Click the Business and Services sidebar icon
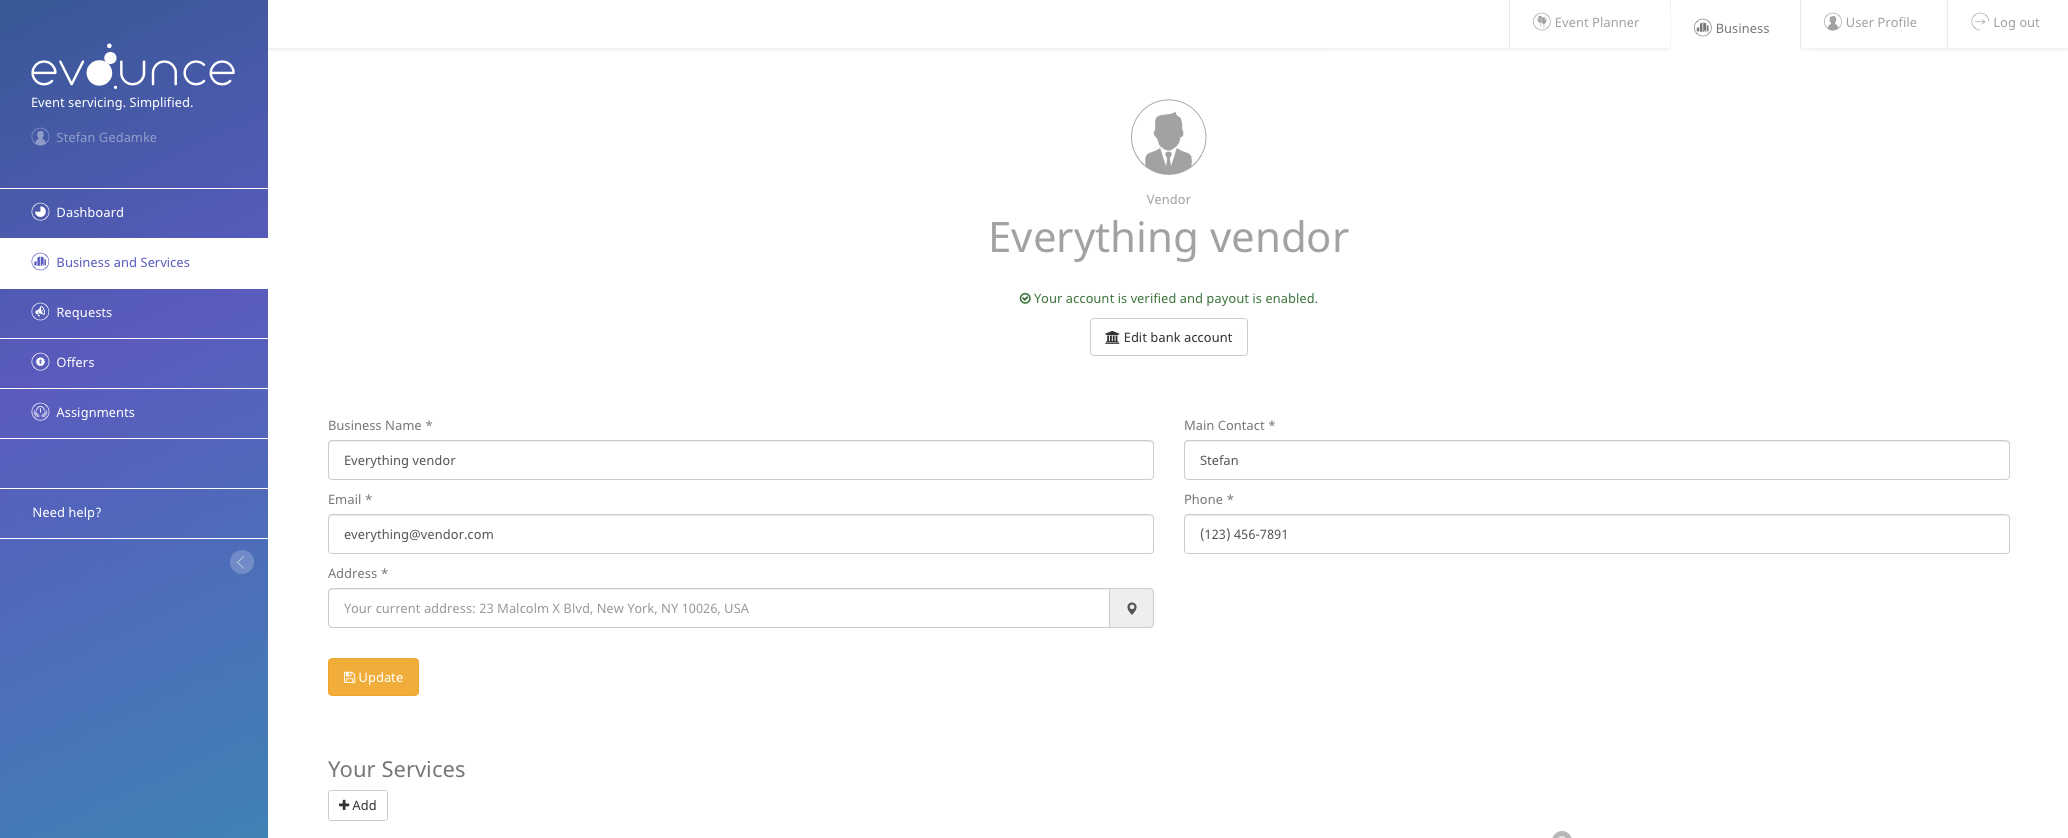2068x838 pixels. coord(40,262)
